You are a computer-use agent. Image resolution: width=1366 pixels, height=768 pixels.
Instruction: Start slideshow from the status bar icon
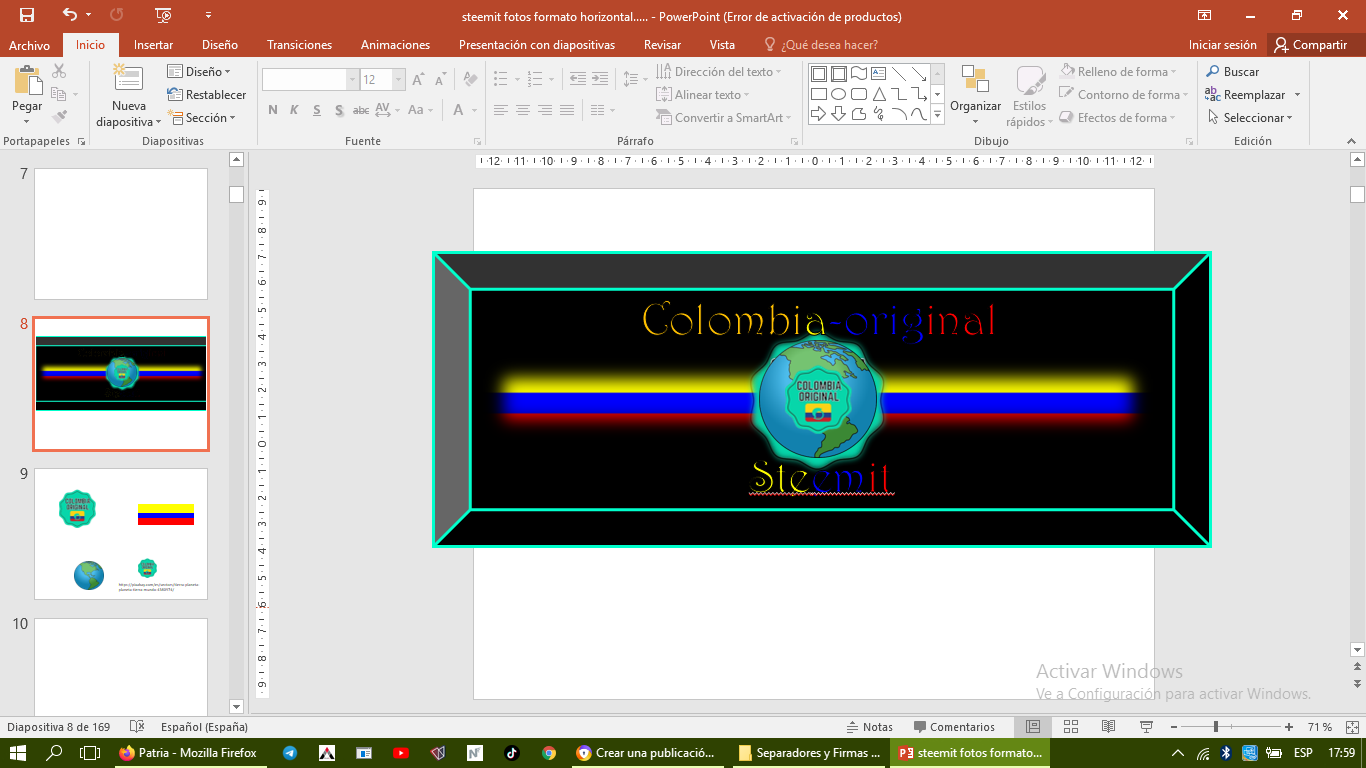tap(1146, 727)
